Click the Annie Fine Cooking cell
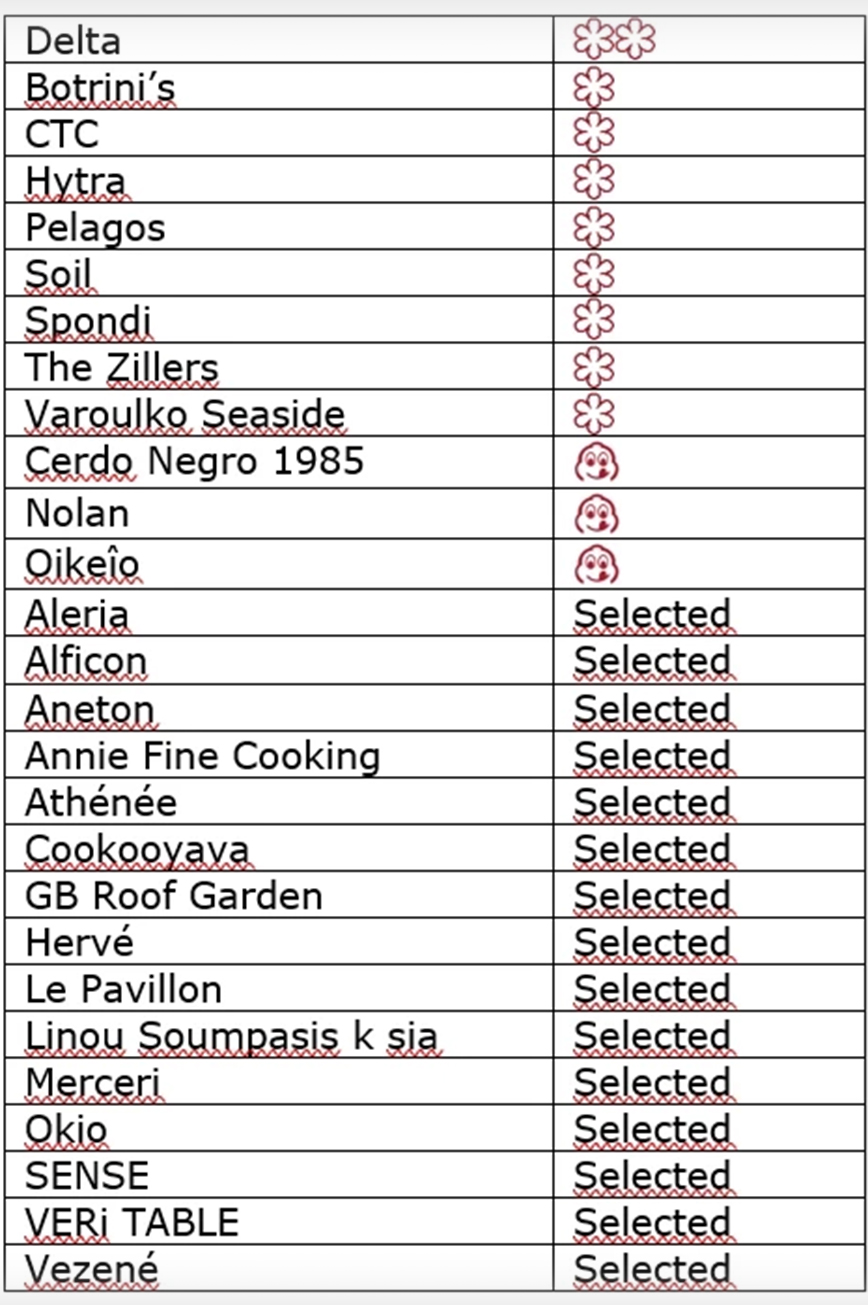 click(x=202, y=755)
